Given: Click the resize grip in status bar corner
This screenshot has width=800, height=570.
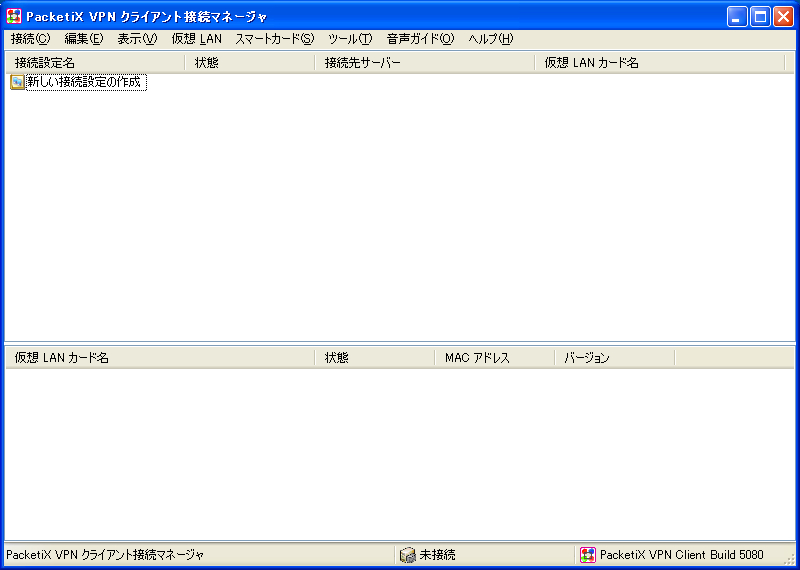Looking at the screenshot, I should [788, 558].
